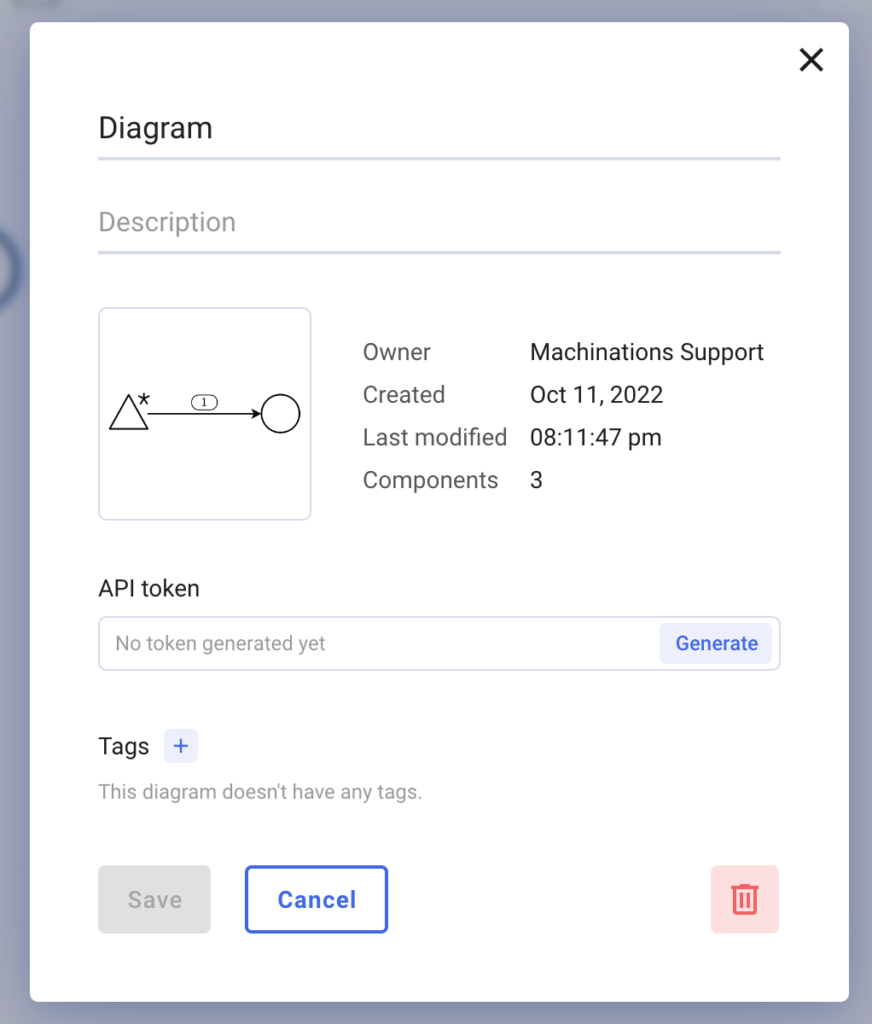The width and height of the screenshot is (872, 1024).
Task: Click the no tags message text
Action: (258, 791)
